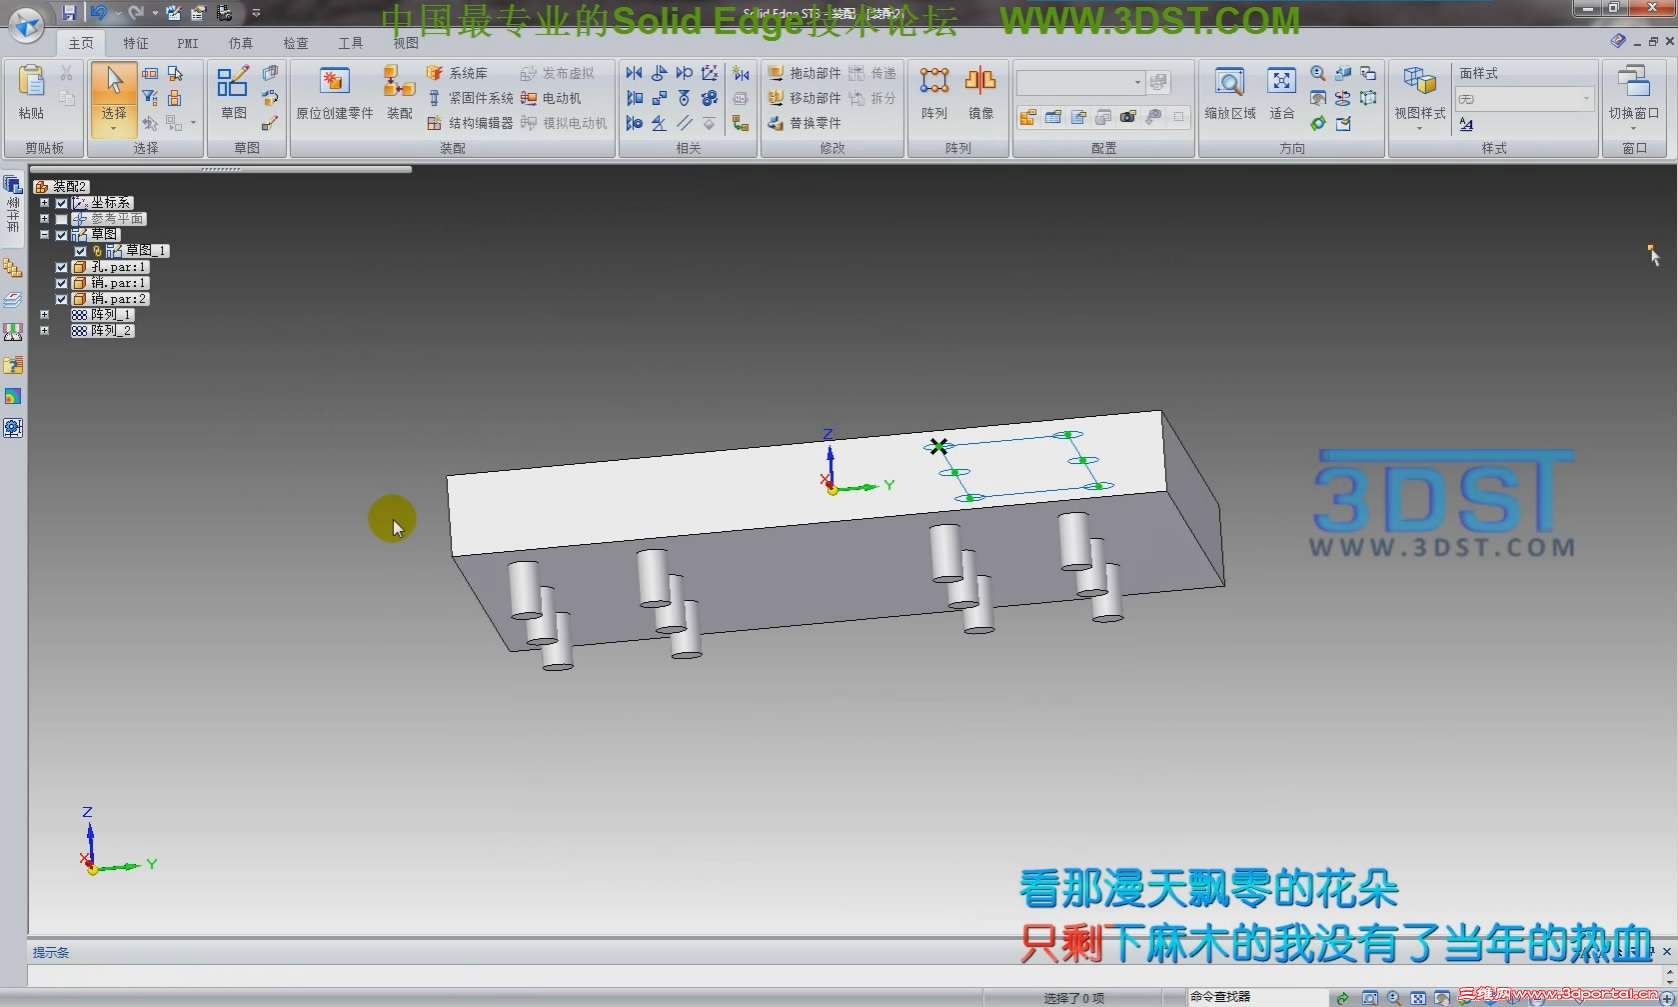Open the 仿真 (Simulation) tab
The width and height of the screenshot is (1678, 1007).
(241, 43)
